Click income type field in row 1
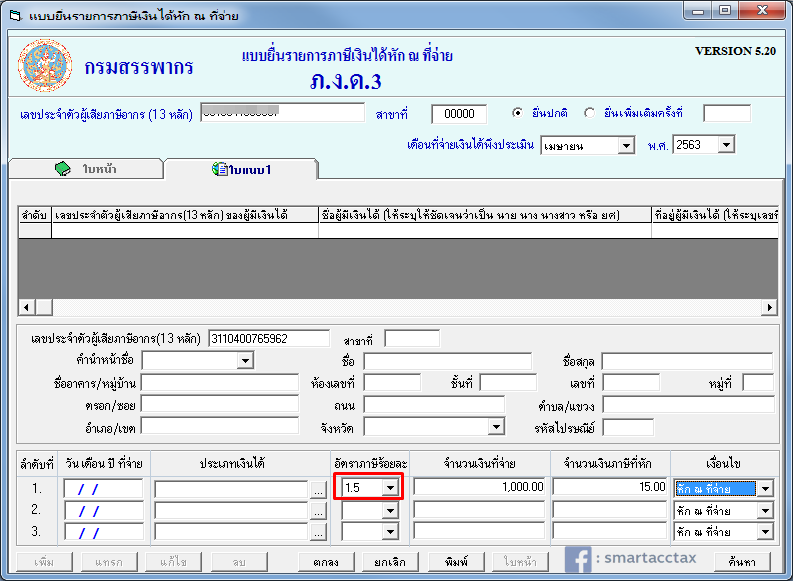The height and width of the screenshot is (581, 793). [231, 489]
